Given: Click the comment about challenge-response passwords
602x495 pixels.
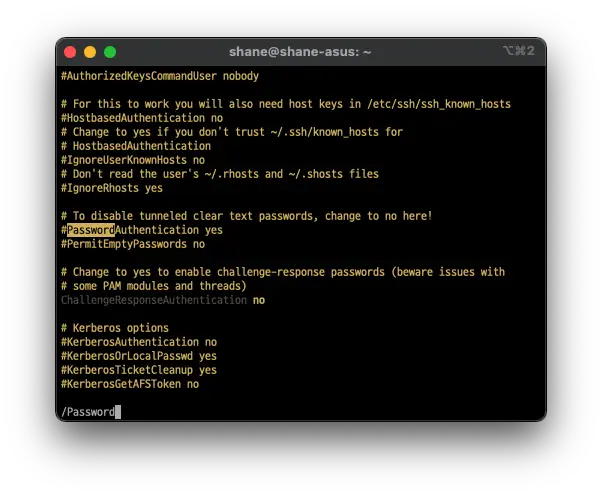Looking at the screenshot, I should point(283,272).
